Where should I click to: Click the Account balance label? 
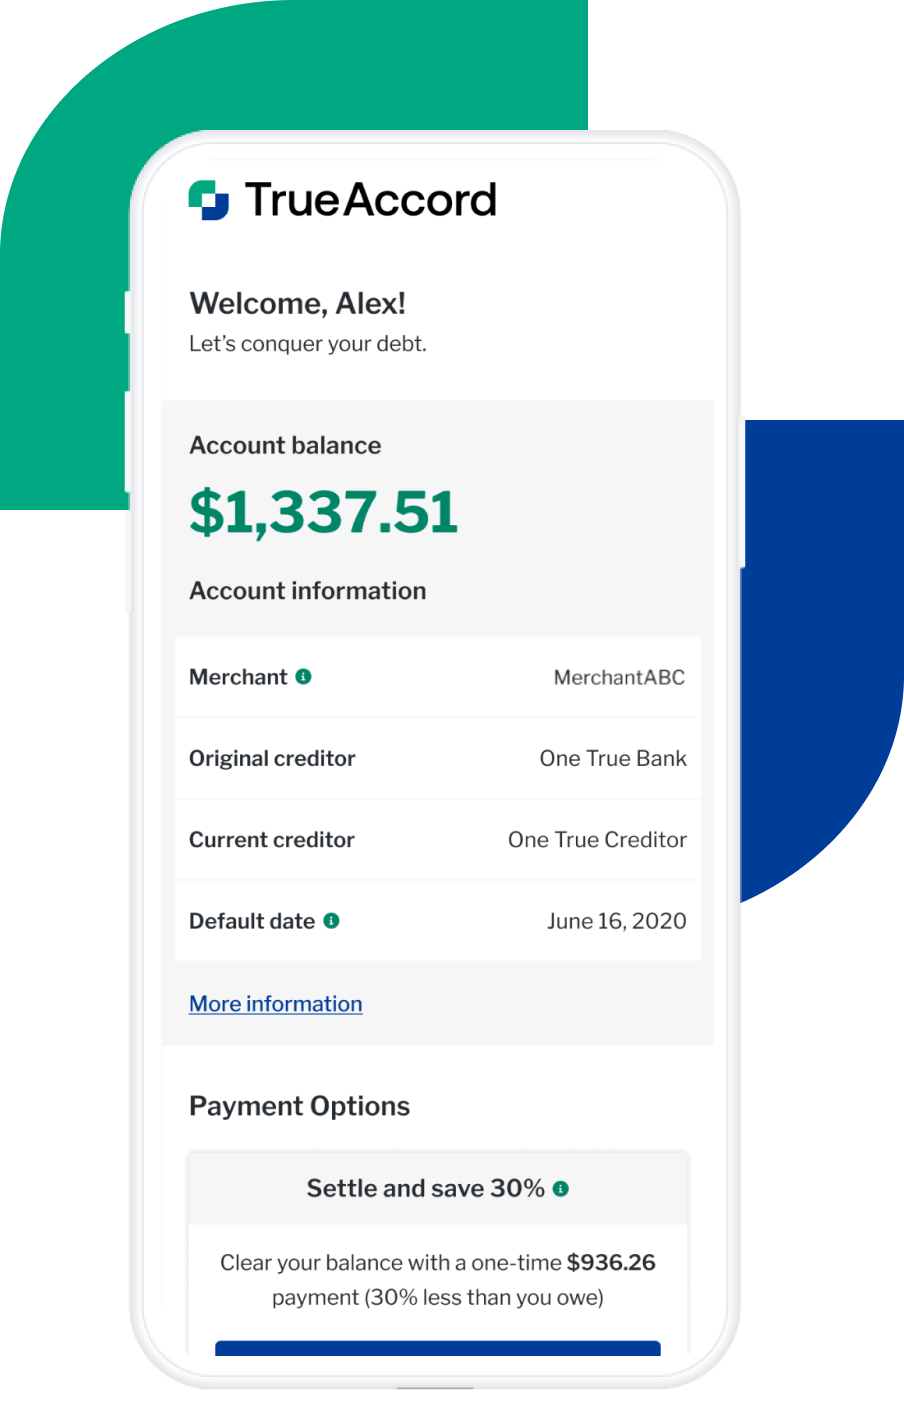284,445
